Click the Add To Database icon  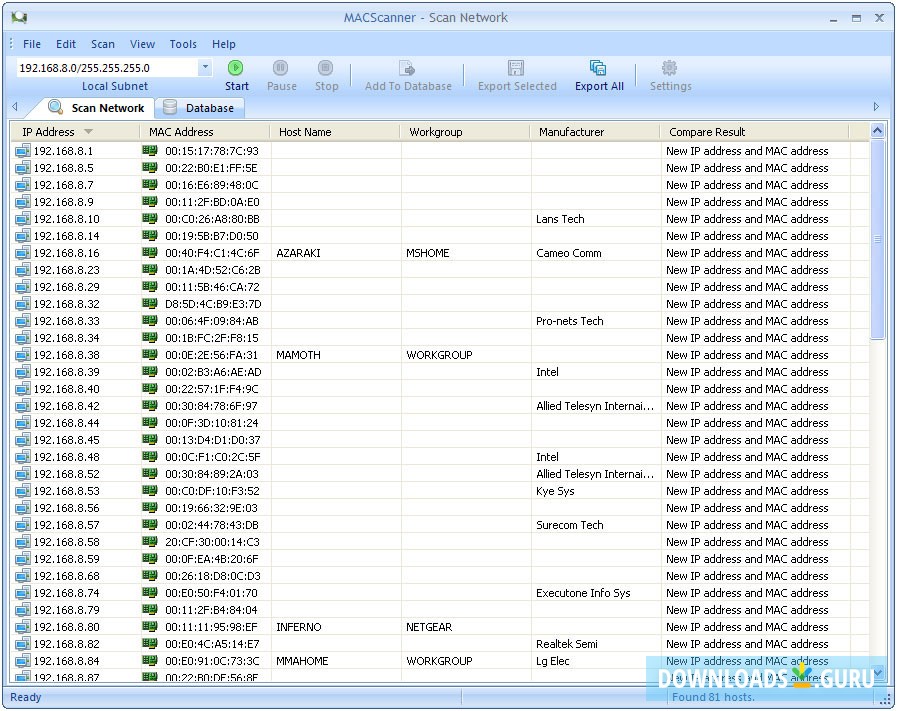click(x=406, y=68)
